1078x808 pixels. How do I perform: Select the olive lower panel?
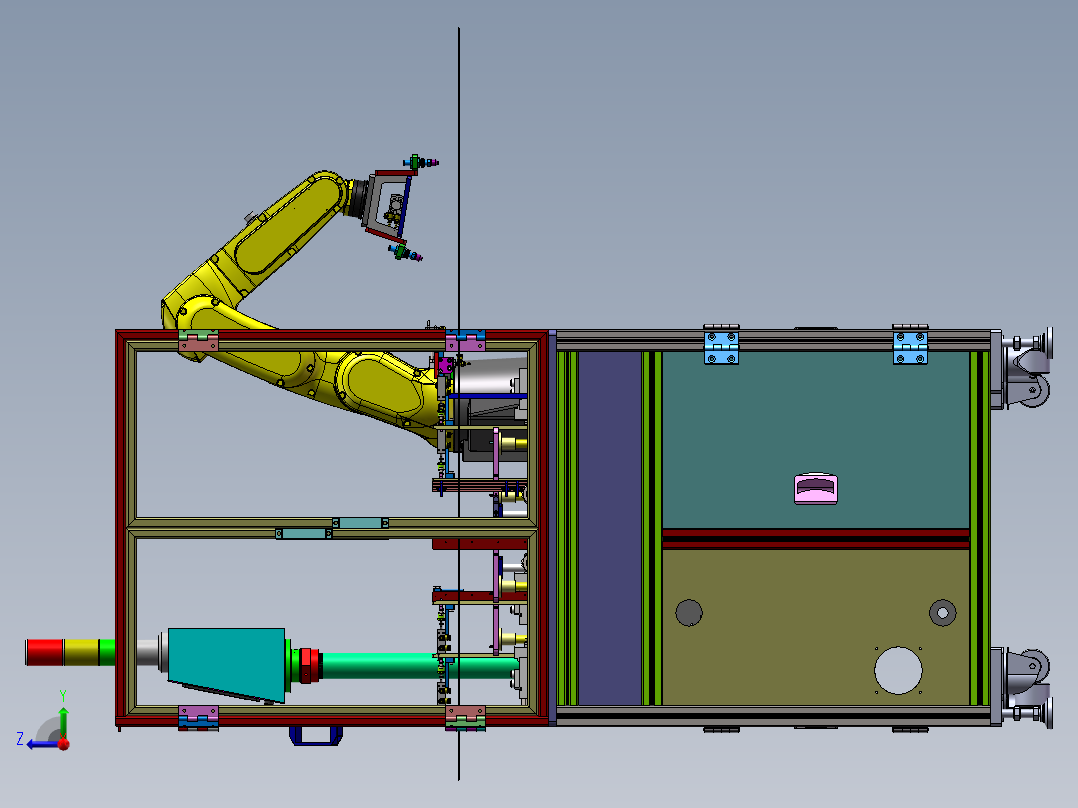pos(815,627)
